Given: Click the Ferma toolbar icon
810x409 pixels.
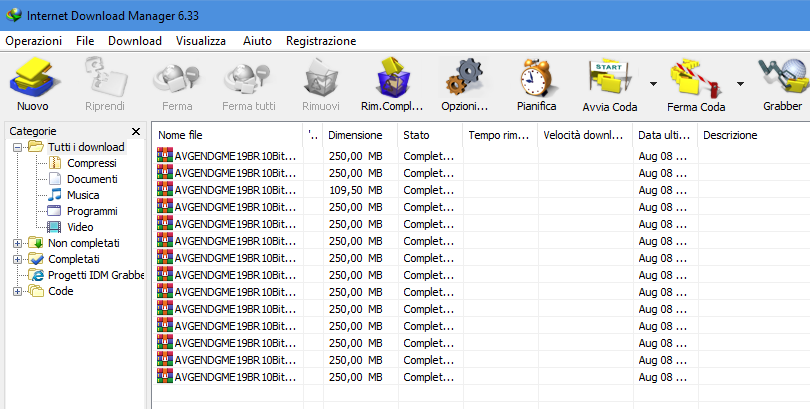Looking at the screenshot, I should click(176, 78).
